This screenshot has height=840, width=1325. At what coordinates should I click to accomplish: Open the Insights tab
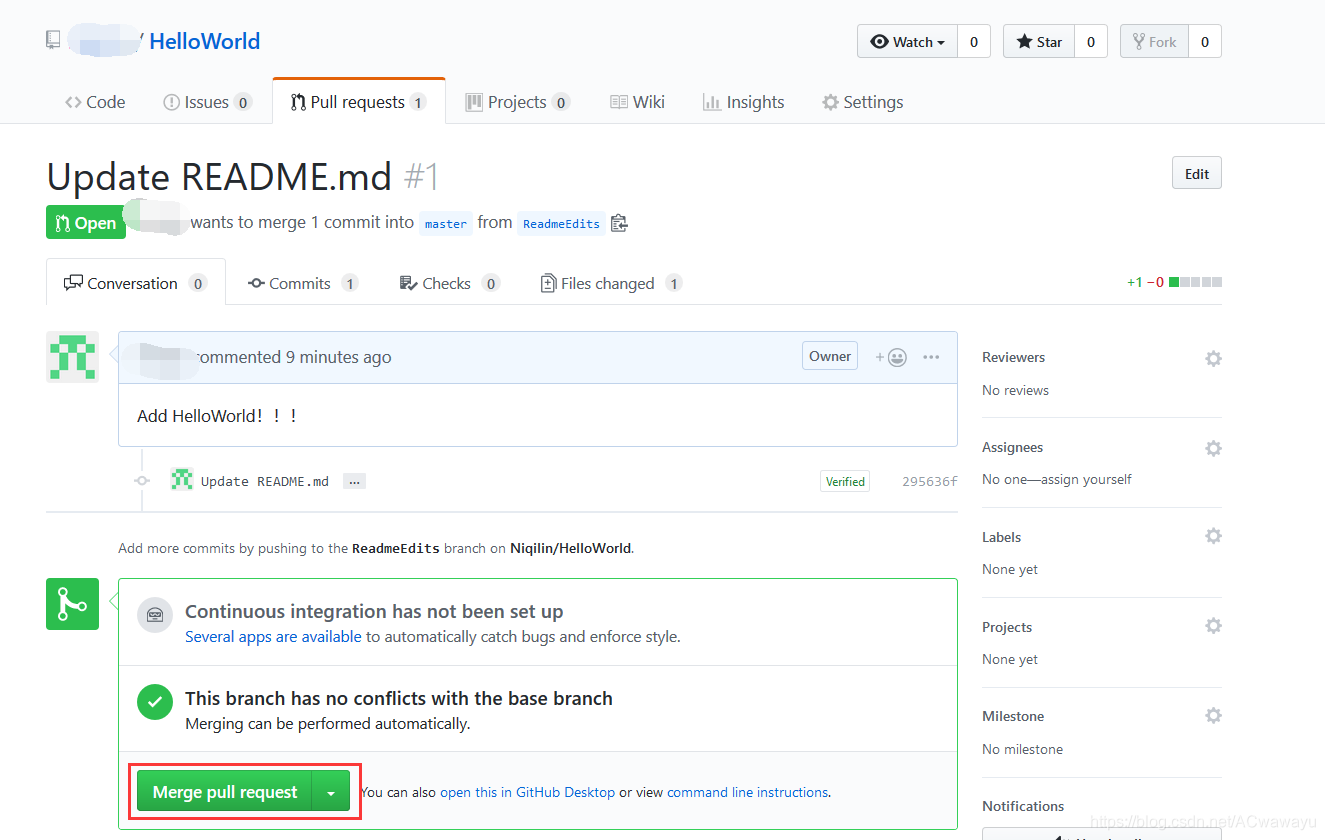point(743,102)
